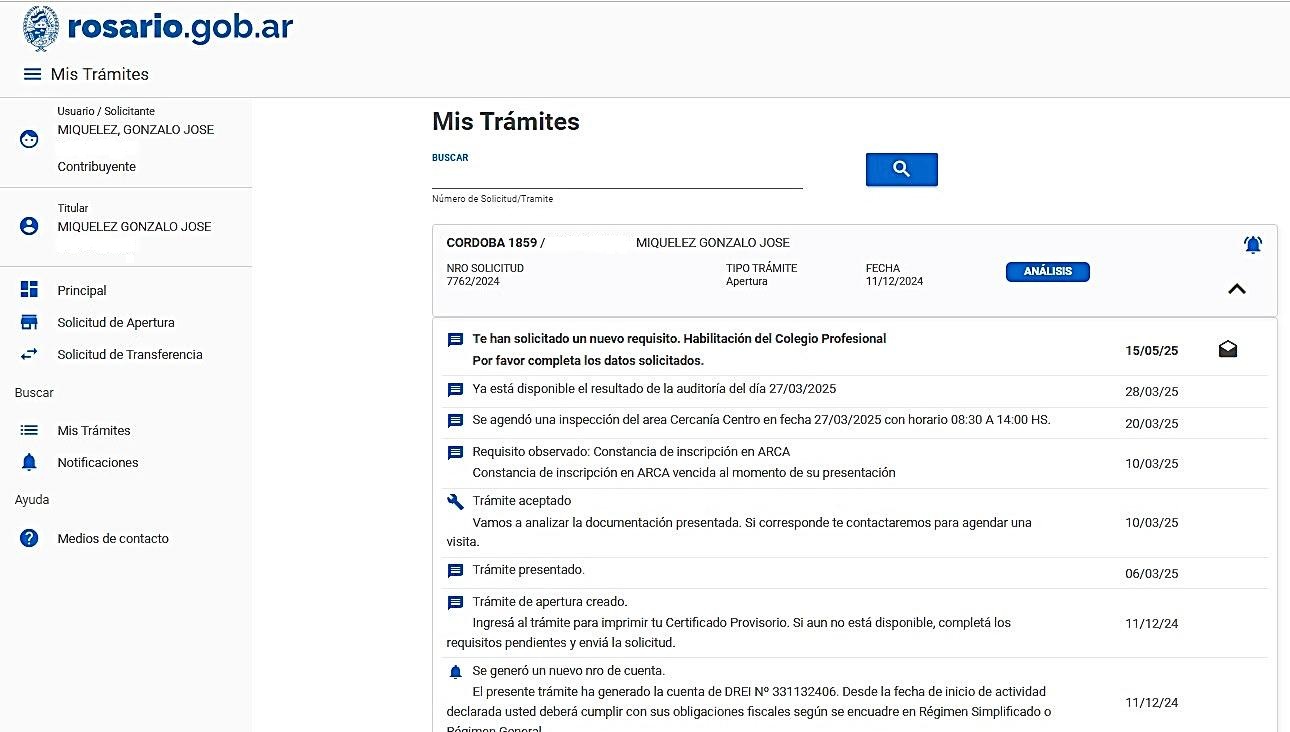Viewport: 1290px width, 732px height.
Task: Collapse the Cordoba 1859 trámite details
Action: click(x=1236, y=289)
